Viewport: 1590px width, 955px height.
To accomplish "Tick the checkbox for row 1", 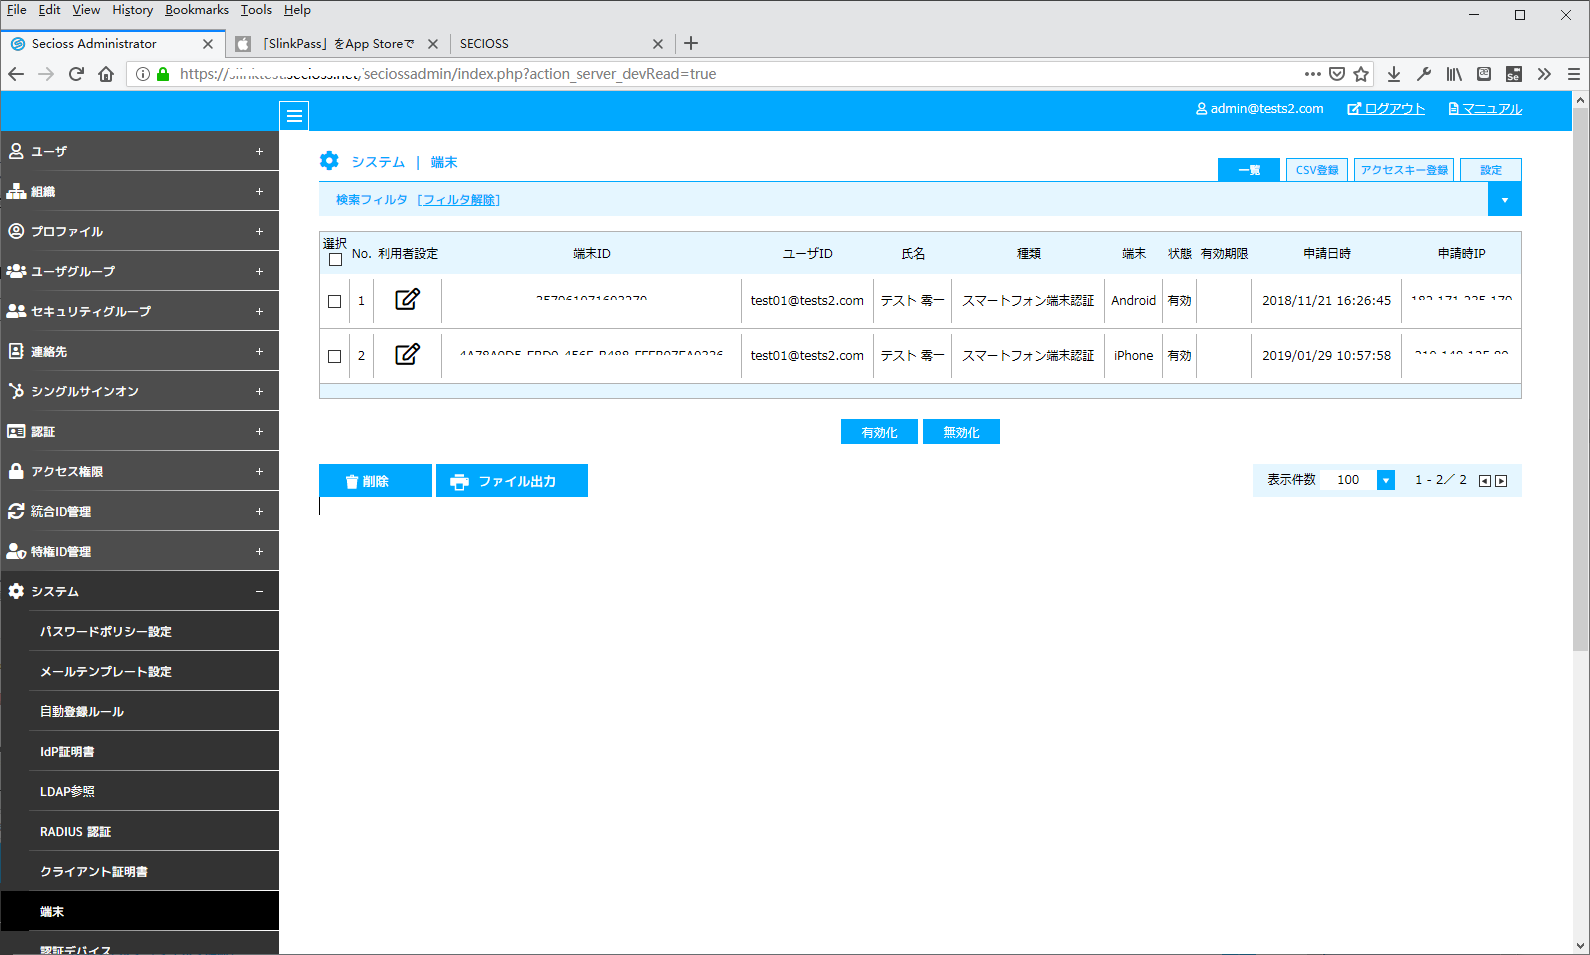I will click(335, 301).
